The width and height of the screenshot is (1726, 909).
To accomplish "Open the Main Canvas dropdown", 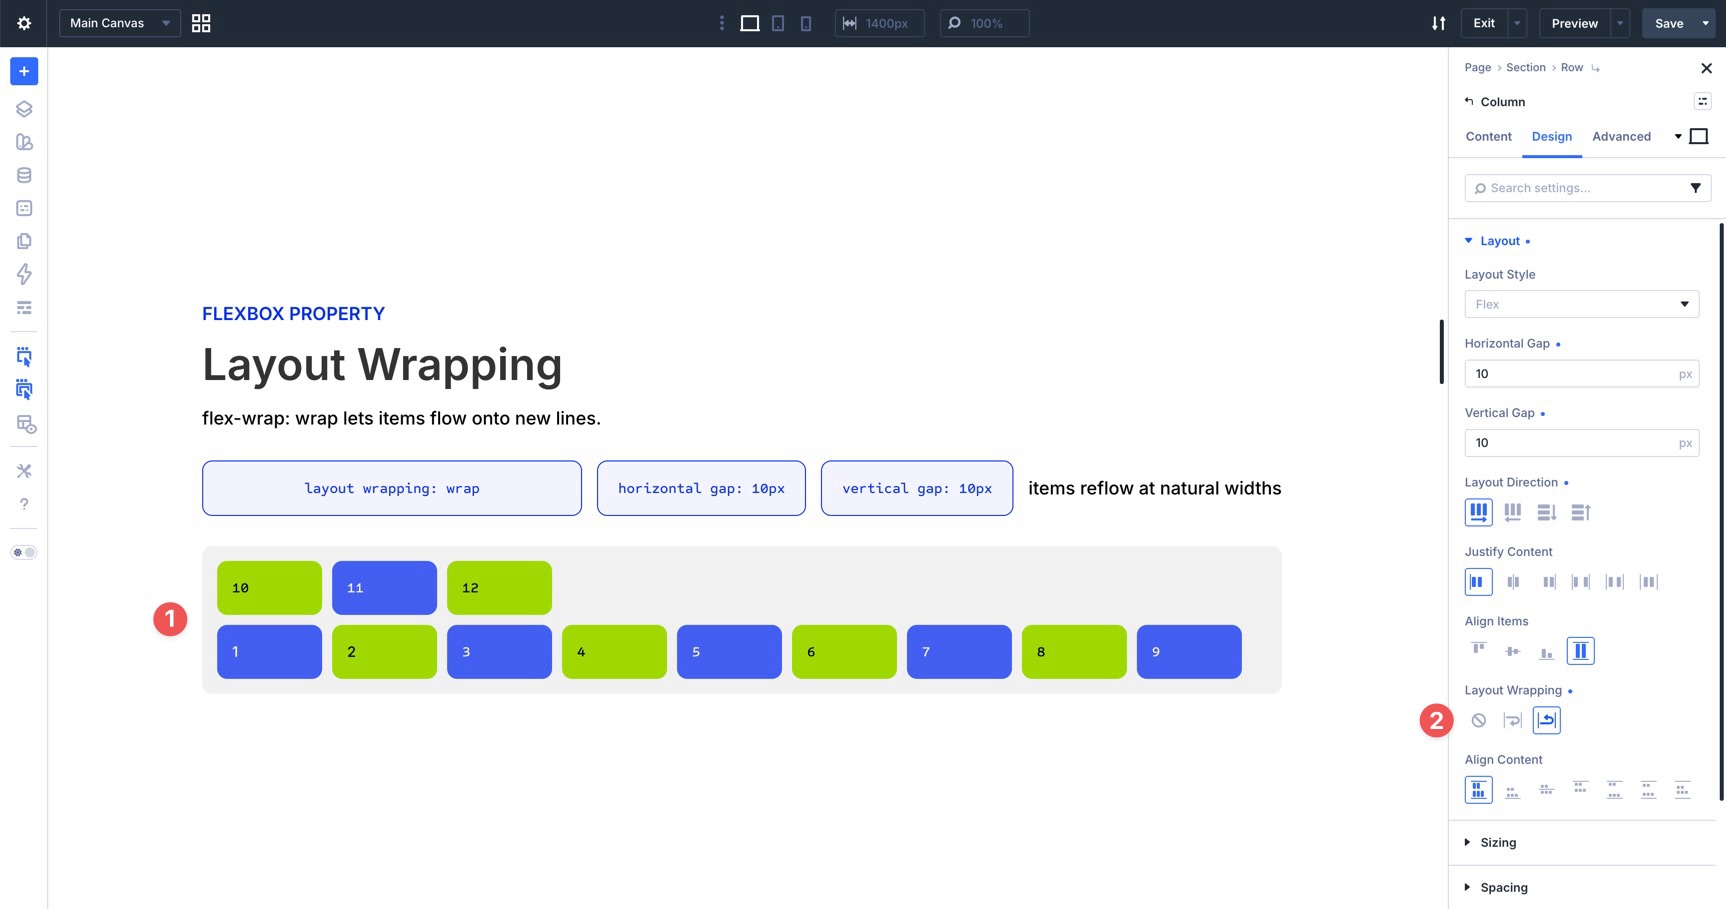I will (120, 23).
